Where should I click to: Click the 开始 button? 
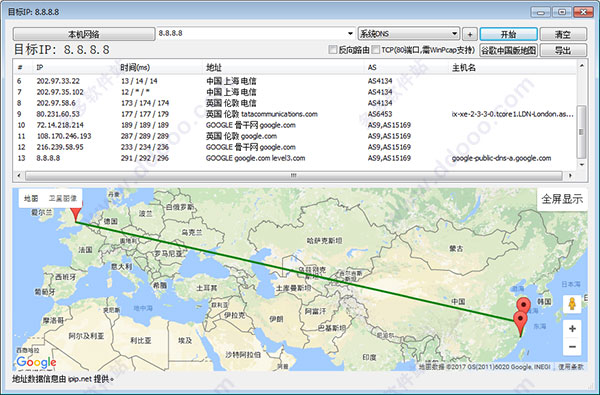509,34
